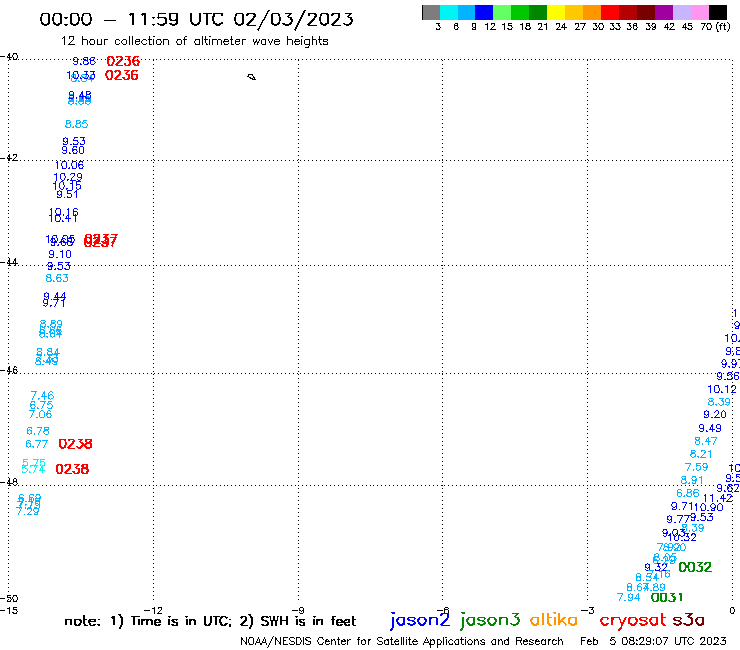Select the 7.46 wave height value
The image size is (740, 650).
tap(42, 395)
